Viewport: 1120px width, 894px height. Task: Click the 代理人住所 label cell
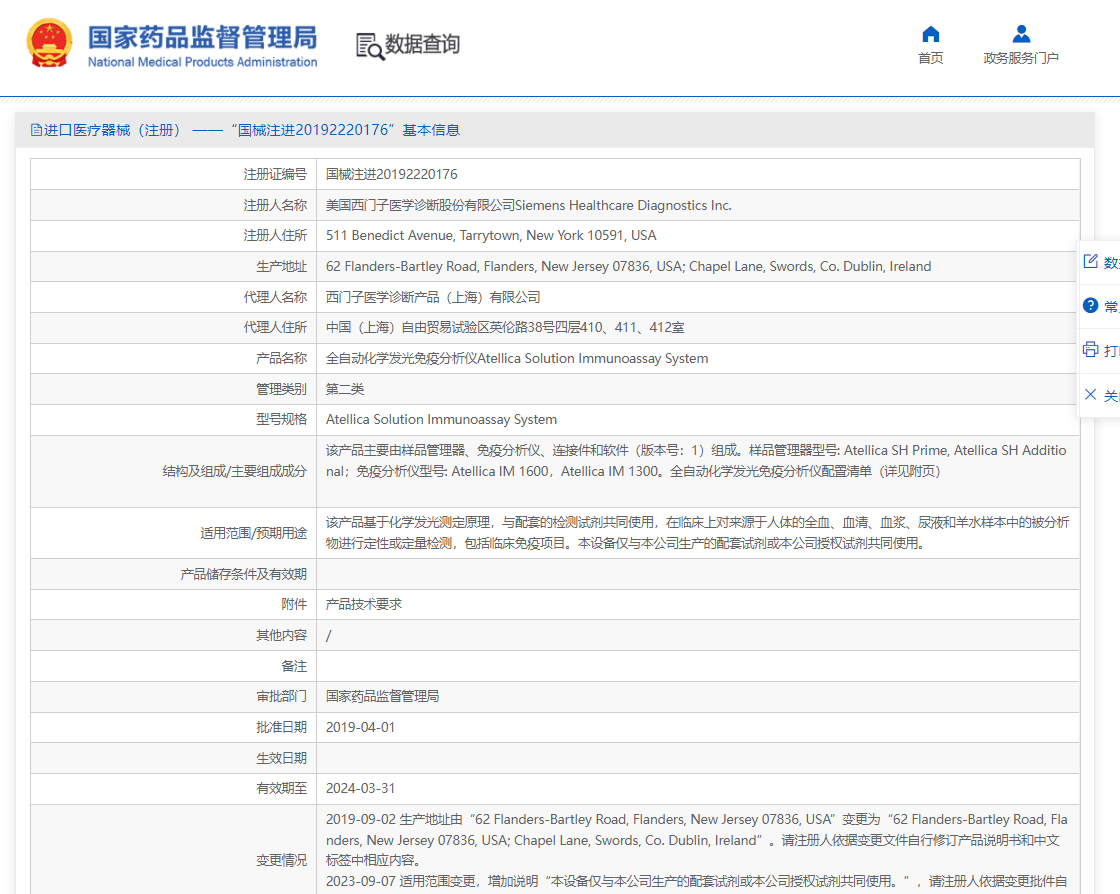(x=174, y=328)
